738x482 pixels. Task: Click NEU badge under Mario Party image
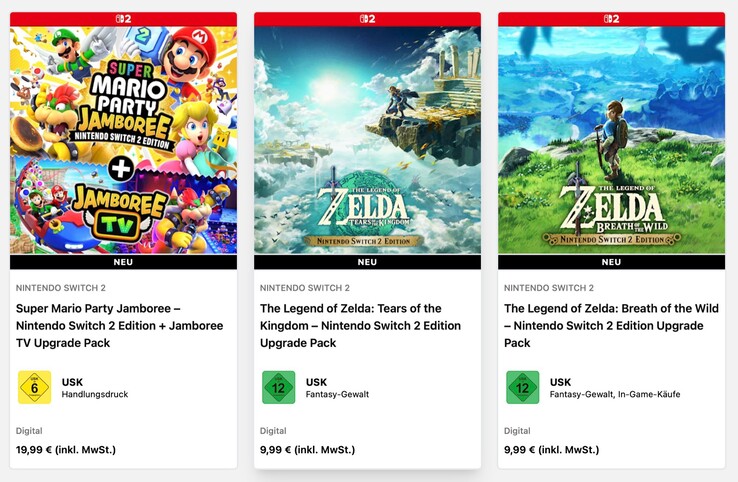point(123,262)
